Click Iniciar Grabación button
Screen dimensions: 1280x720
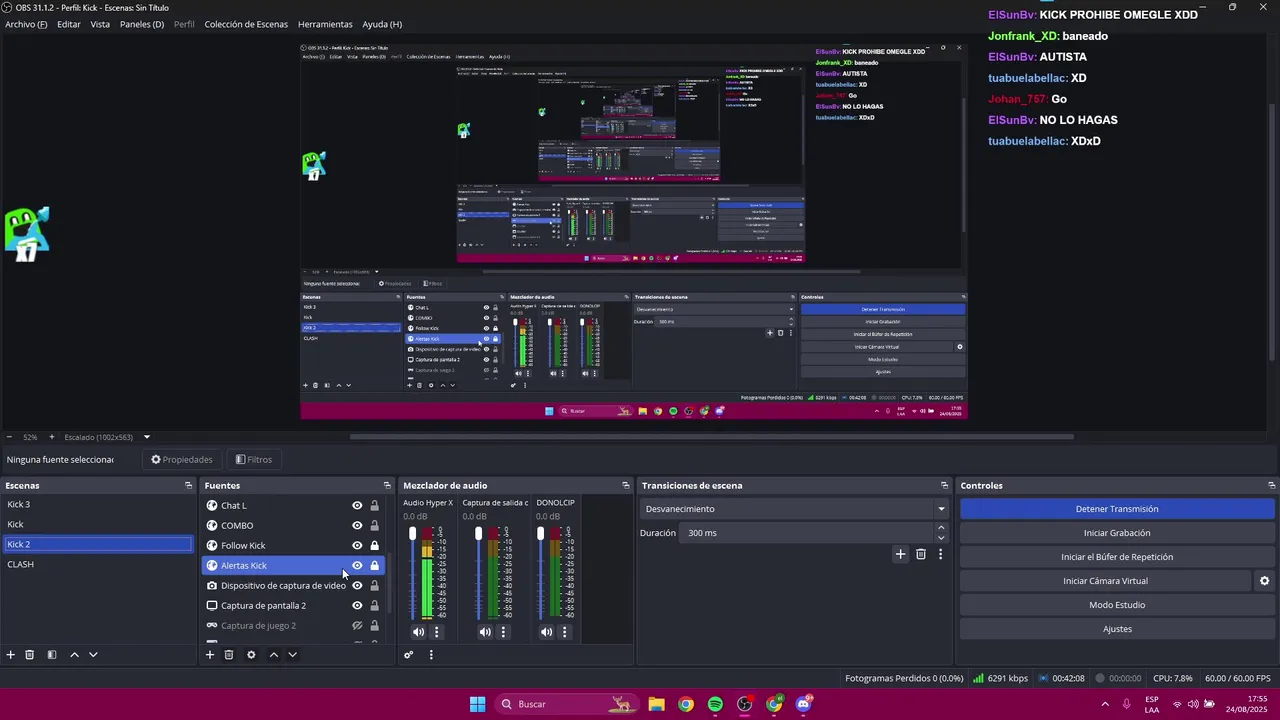(1117, 533)
